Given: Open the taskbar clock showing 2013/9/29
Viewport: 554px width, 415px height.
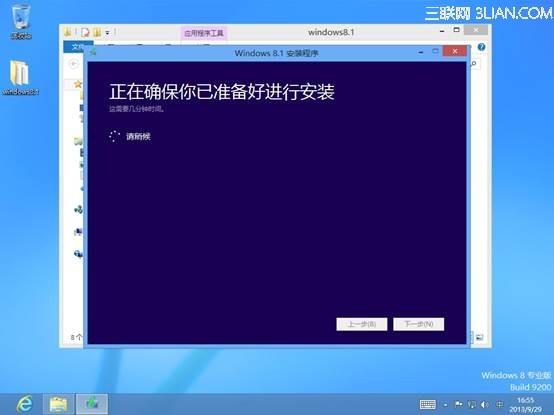Looking at the screenshot, I should coord(525,405).
